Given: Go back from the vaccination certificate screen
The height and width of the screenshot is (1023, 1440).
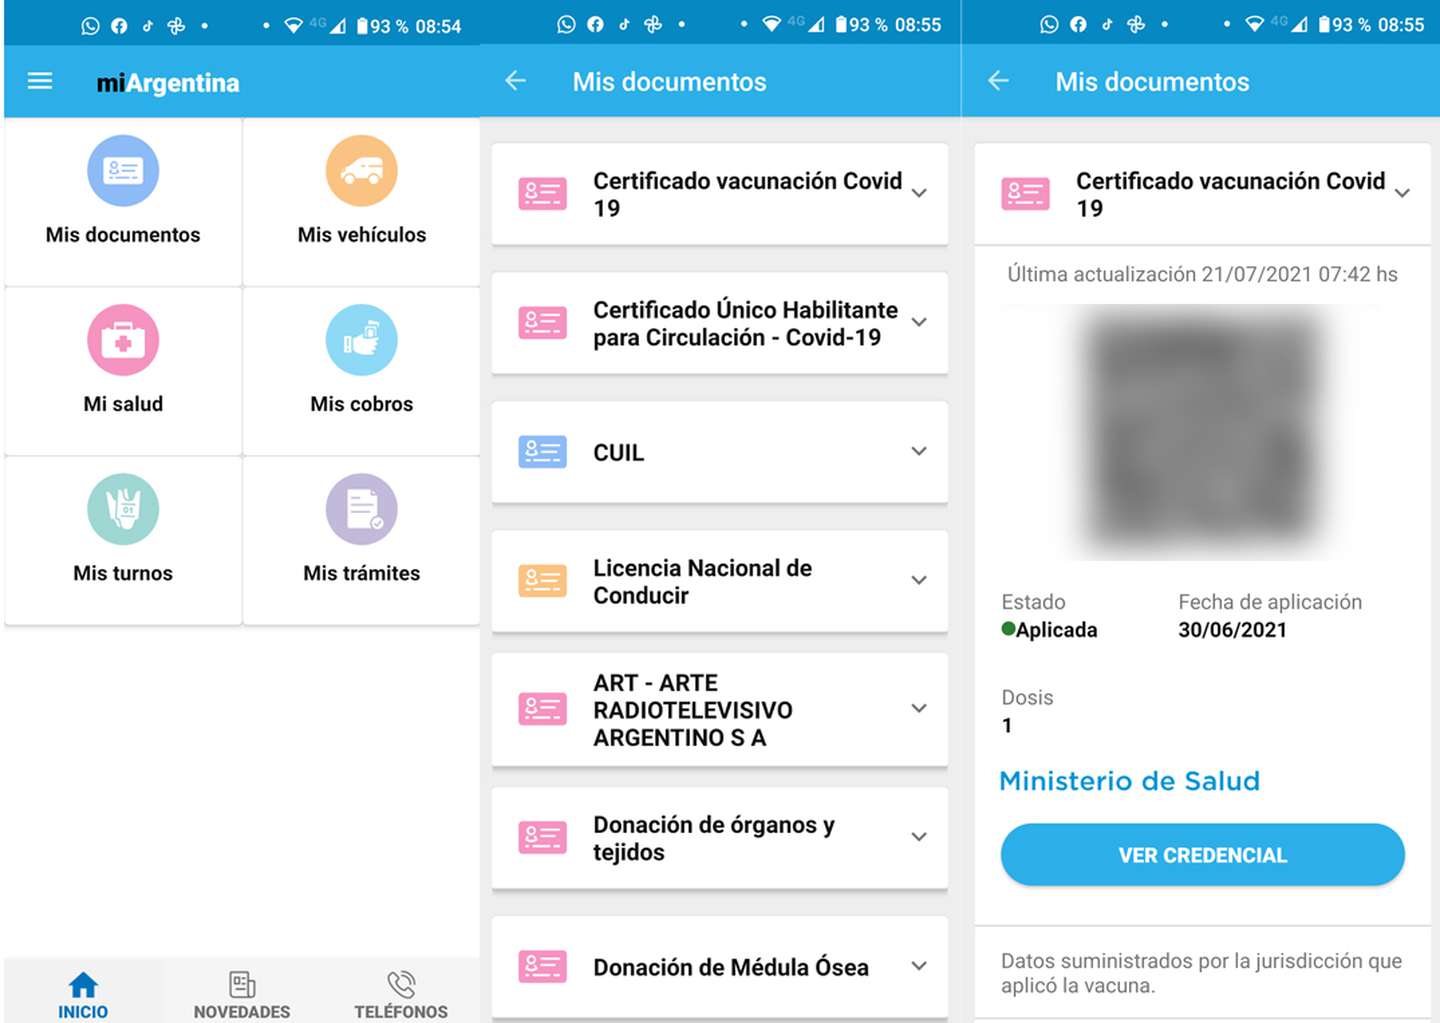Looking at the screenshot, I should (998, 81).
